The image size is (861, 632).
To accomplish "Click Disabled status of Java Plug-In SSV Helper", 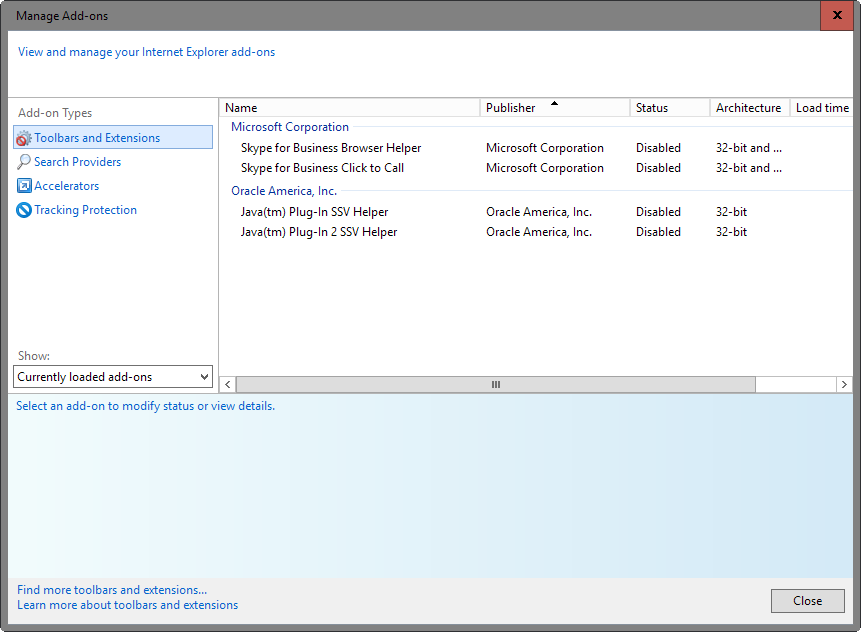I will pyautogui.click(x=658, y=212).
